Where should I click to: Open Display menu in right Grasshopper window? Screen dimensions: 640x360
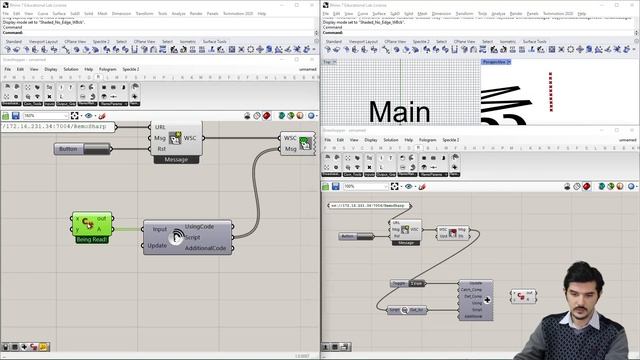pyautogui.click(x=371, y=140)
